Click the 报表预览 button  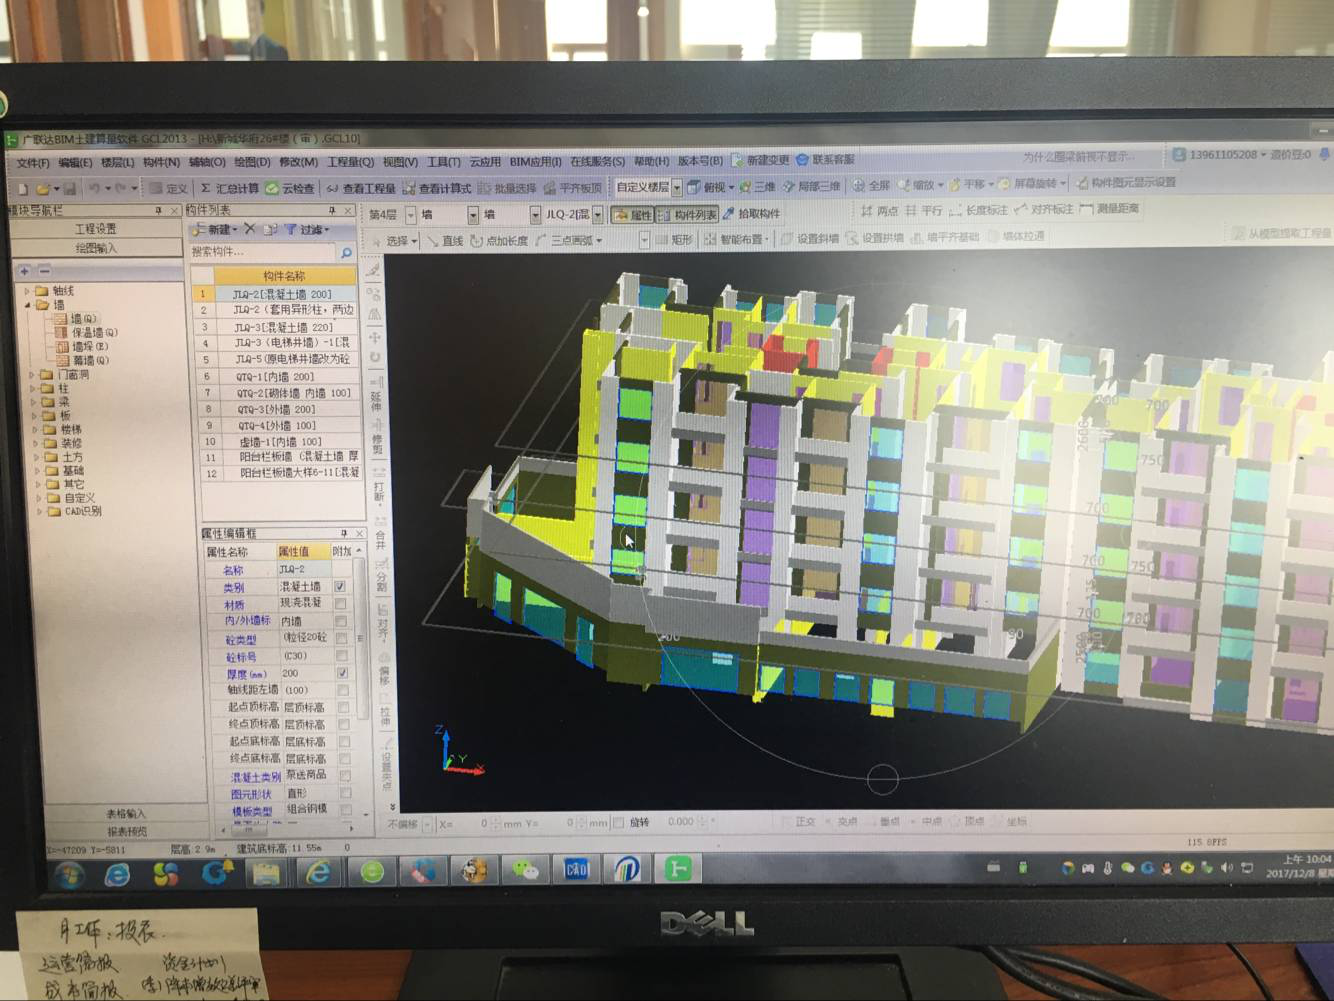pyautogui.click(x=126, y=831)
